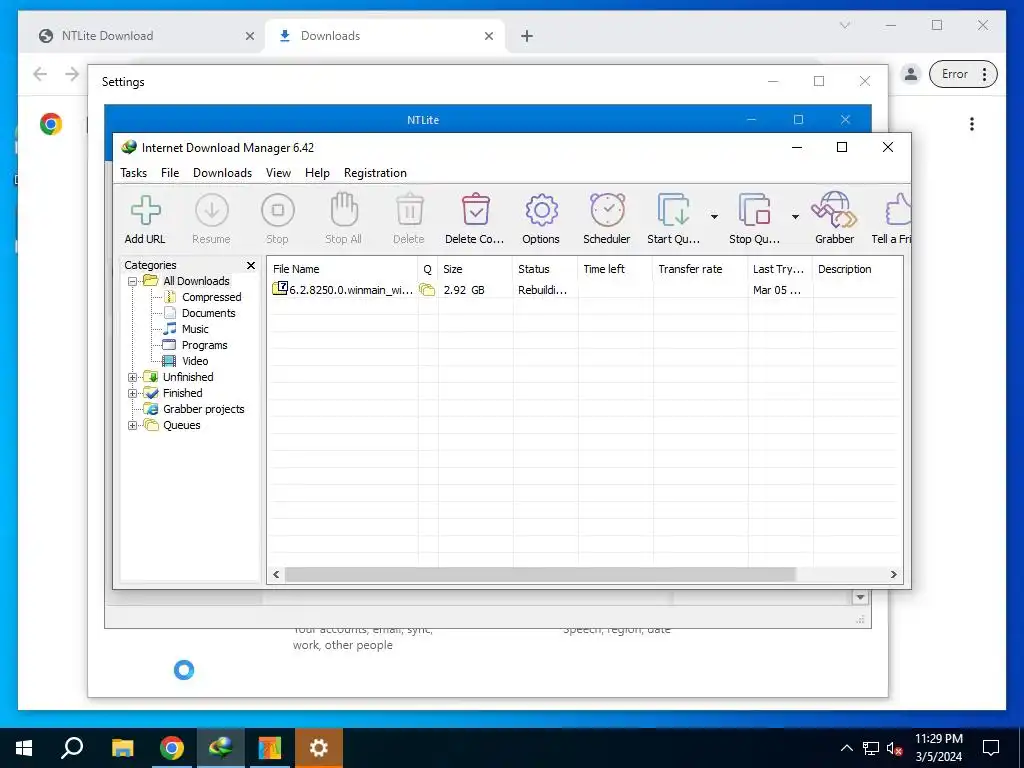
Task: Open the Help menu
Action: [x=317, y=173]
